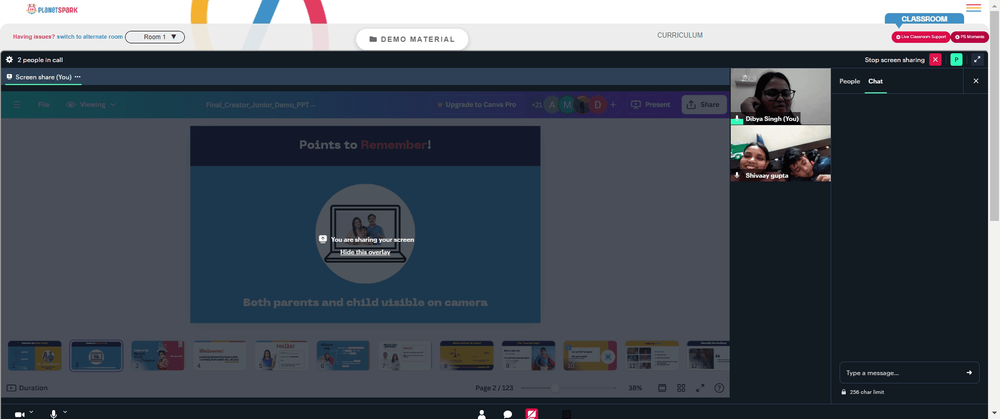Click Shivaay gupta video tile

pyautogui.click(x=781, y=153)
